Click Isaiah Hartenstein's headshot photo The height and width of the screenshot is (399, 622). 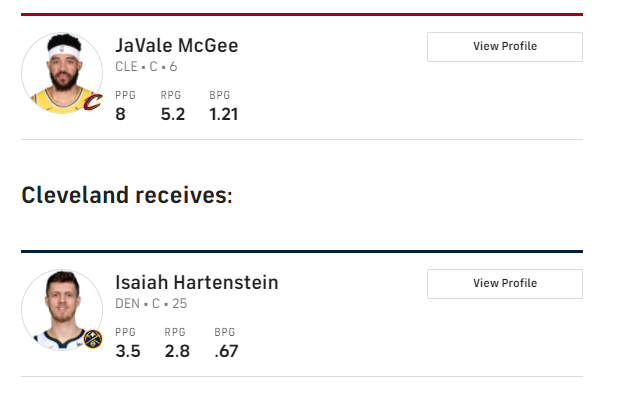(62, 310)
